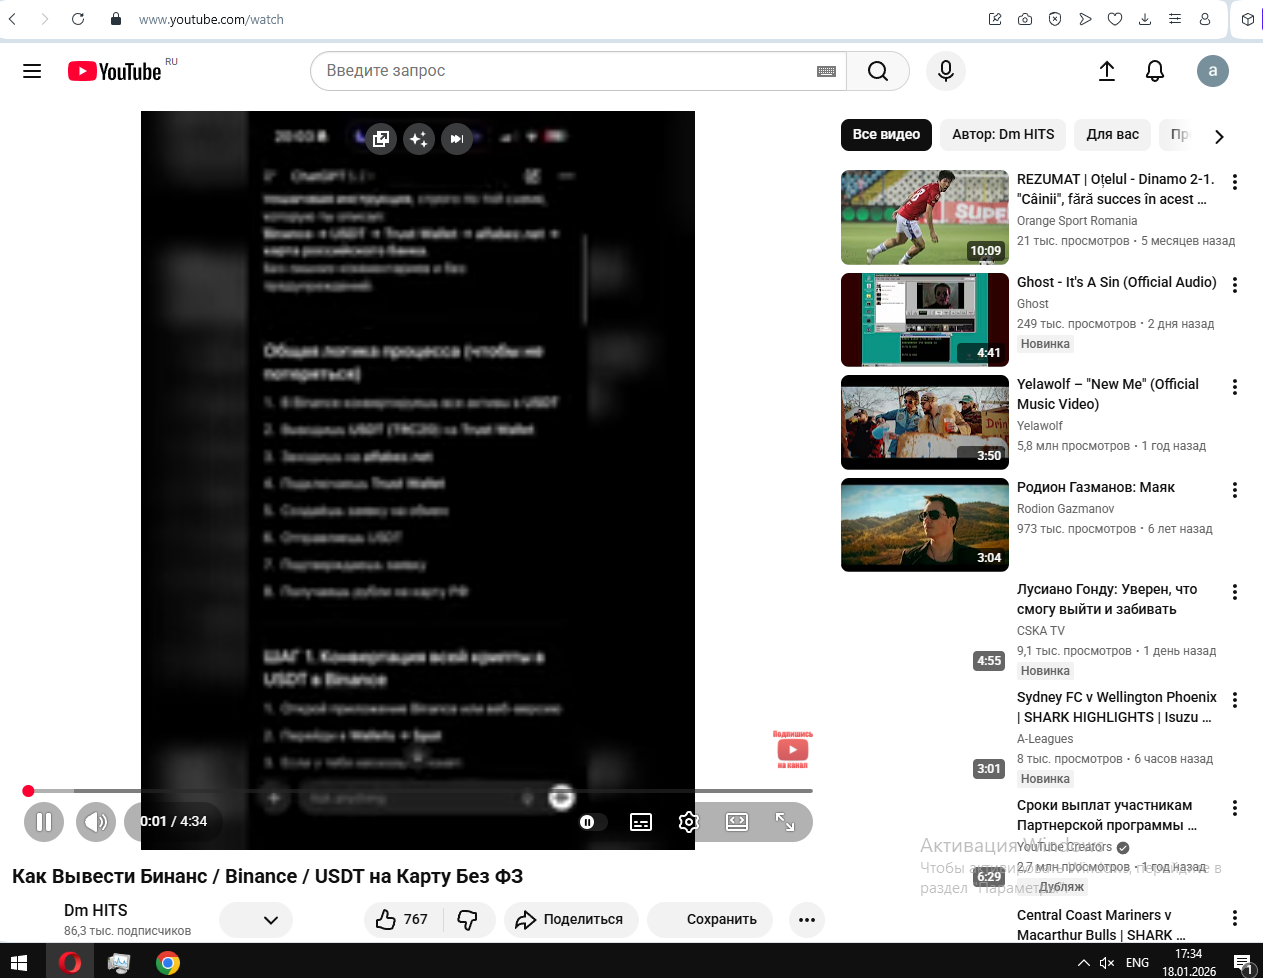Select the 'Автор: Dm HITS' filter chip
This screenshot has height=978, width=1263.
coord(1003,135)
